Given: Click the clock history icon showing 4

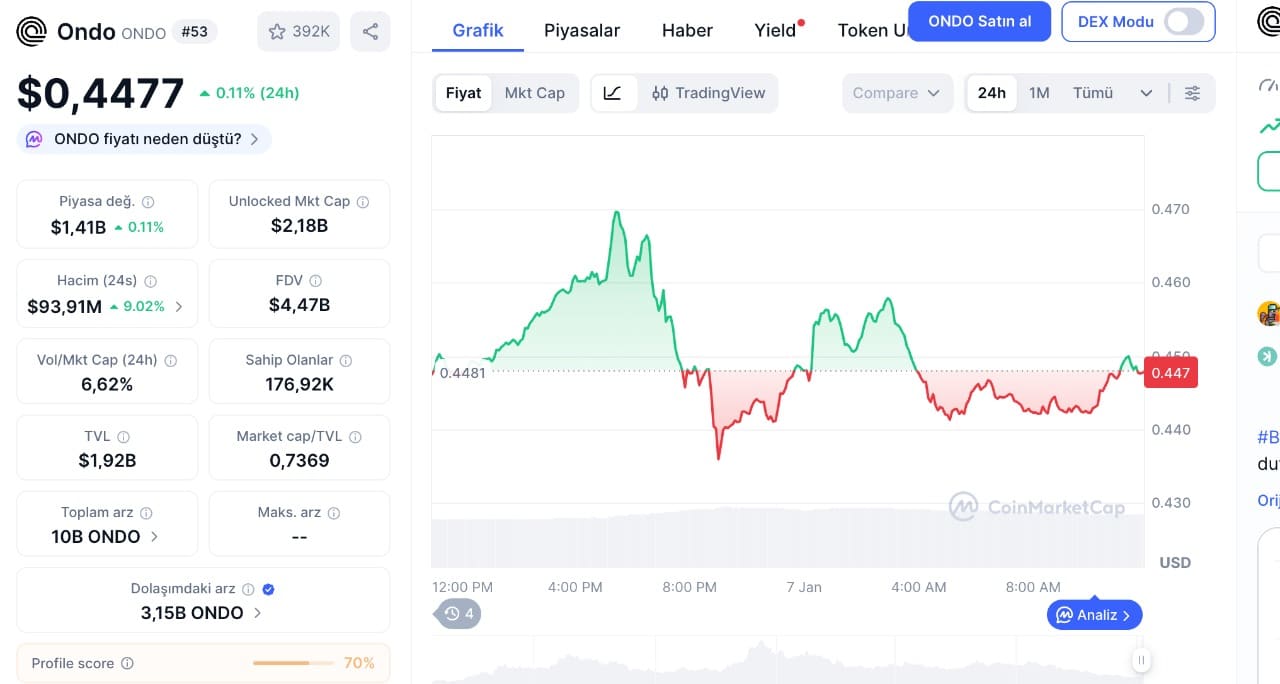Looking at the screenshot, I should point(457,613).
